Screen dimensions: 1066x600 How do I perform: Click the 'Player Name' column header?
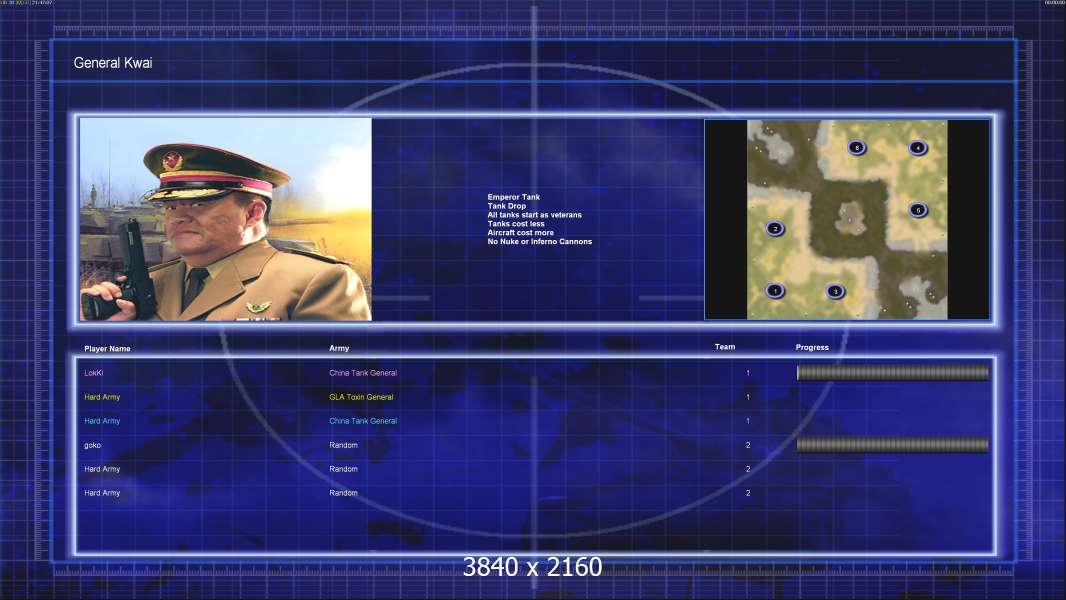[x=107, y=349]
